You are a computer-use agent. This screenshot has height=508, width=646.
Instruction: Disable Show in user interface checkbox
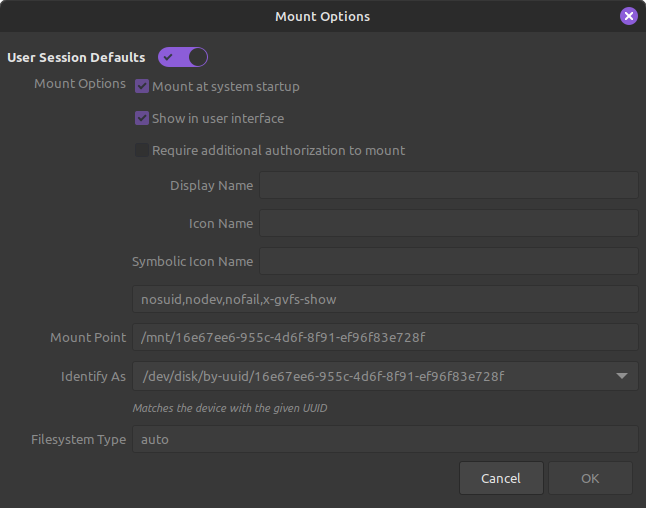[142, 119]
